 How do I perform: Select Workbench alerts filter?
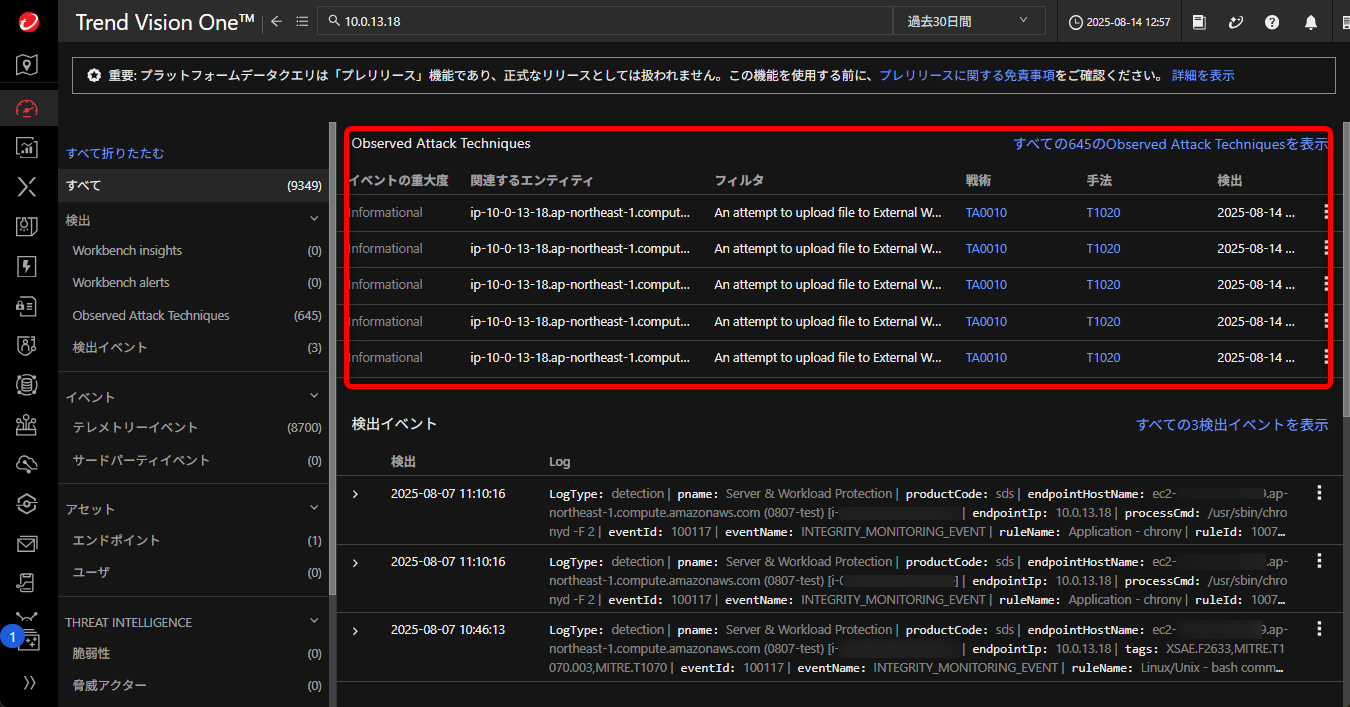pyautogui.click(x=194, y=283)
